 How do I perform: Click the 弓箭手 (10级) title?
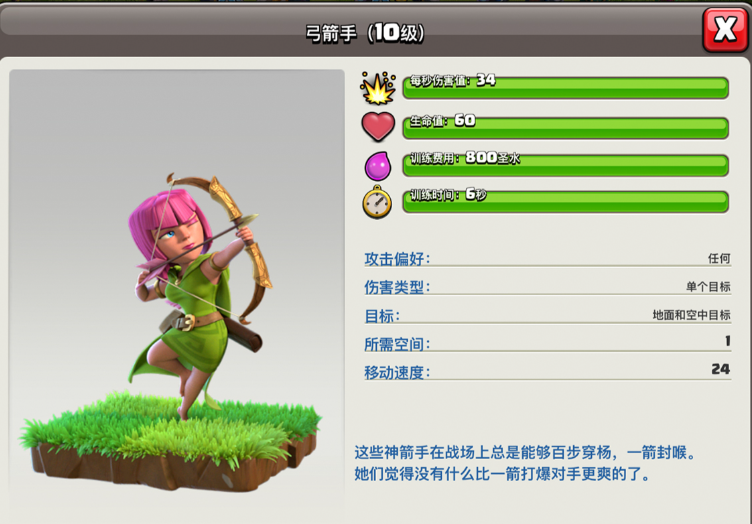pyautogui.click(x=365, y=33)
